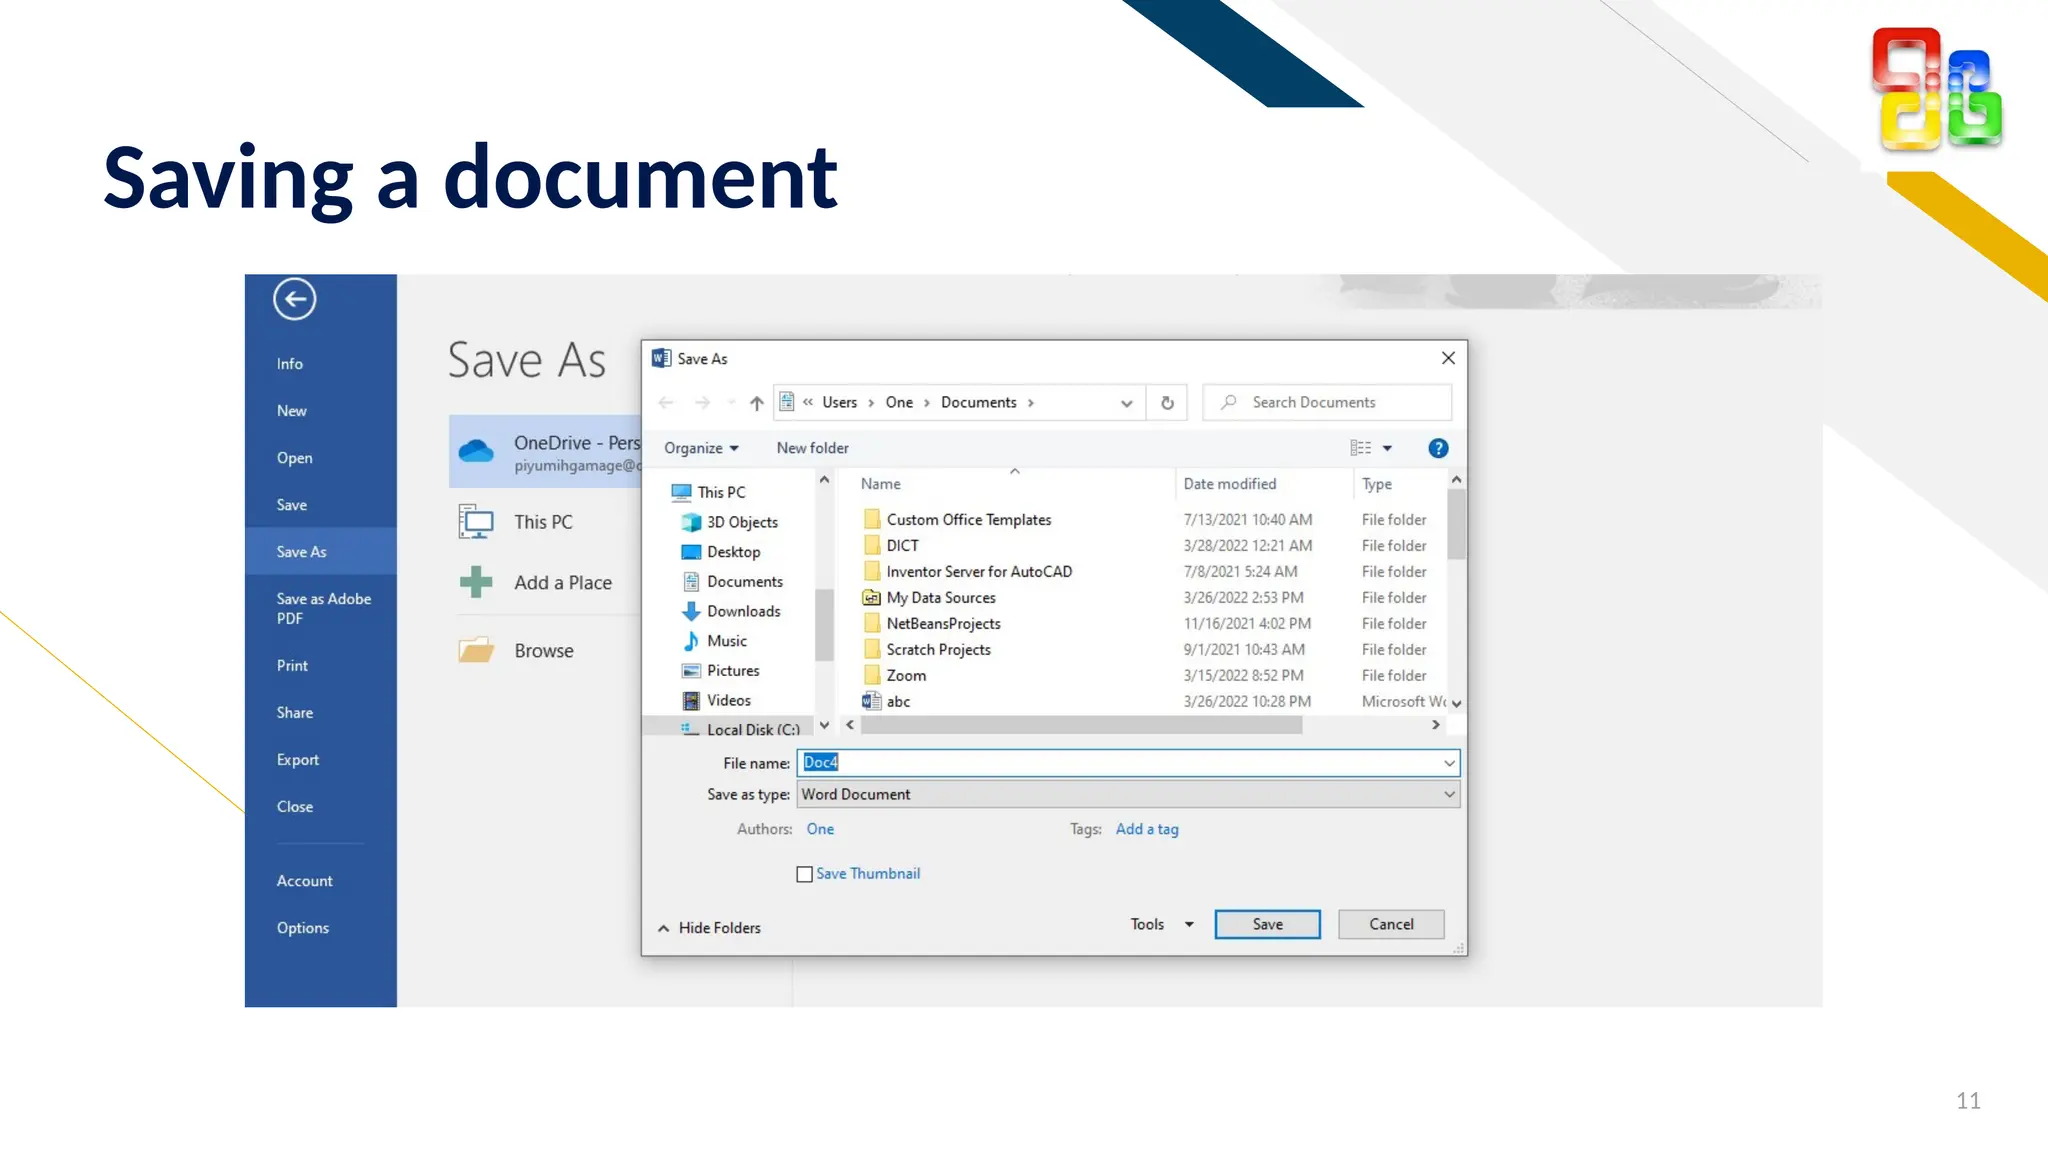Image resolution: width=2048 pixels, height=1152 pixels.
Task: Open the Info tab in the backstage
Action: click(290, 364)
